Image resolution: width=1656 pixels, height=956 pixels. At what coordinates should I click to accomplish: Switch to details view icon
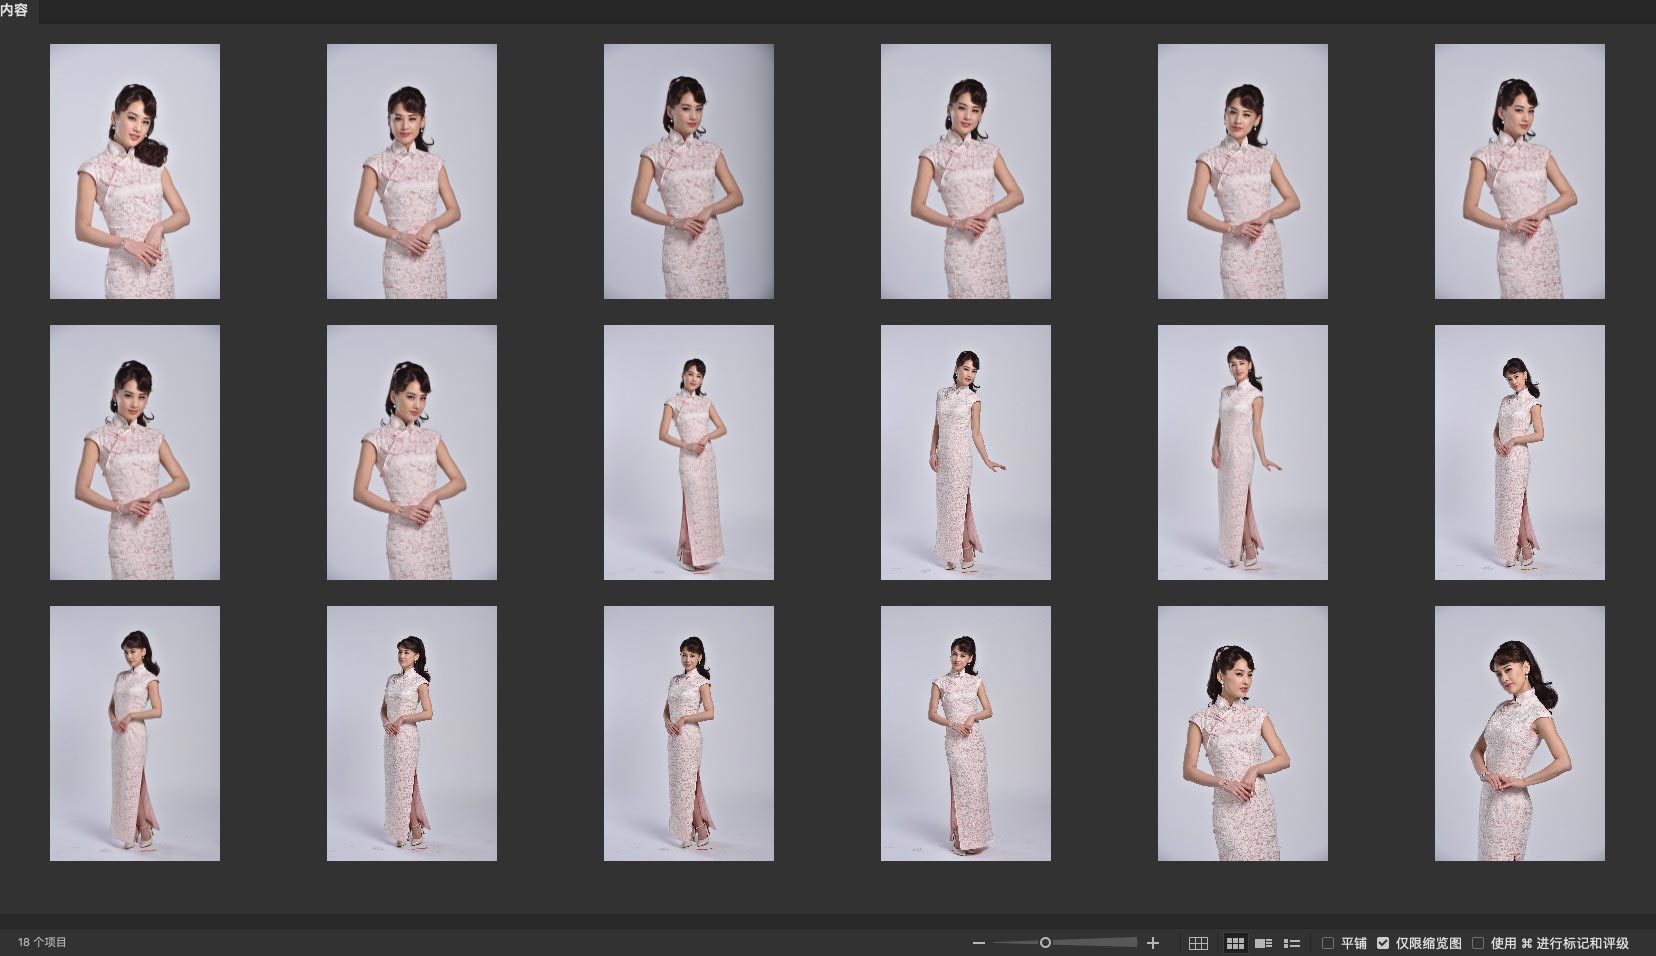point(1263,943)
